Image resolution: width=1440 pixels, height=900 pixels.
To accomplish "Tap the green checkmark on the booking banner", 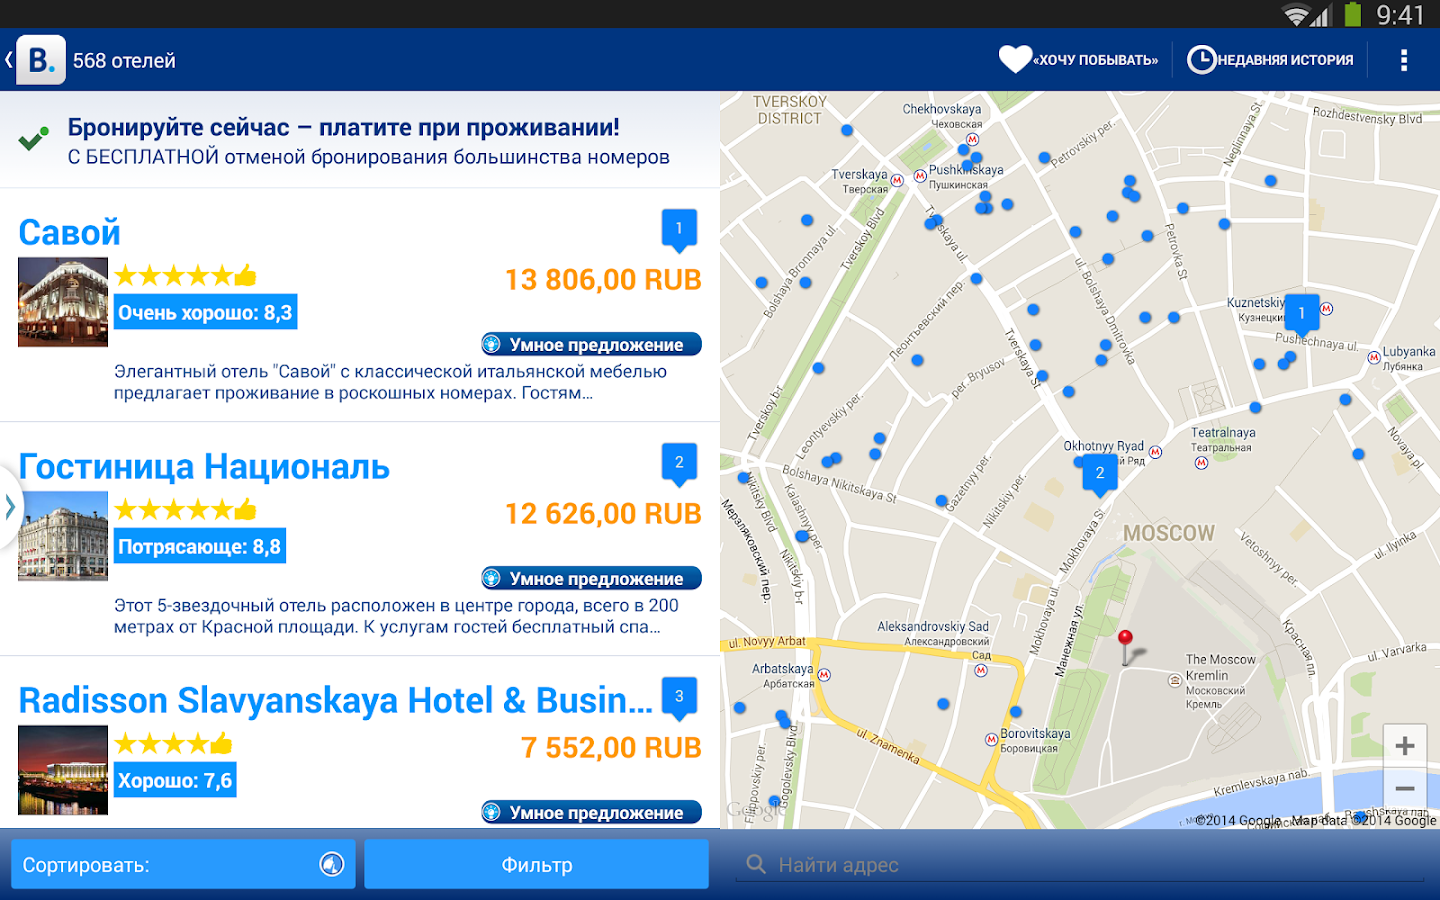I will point(32,136).
